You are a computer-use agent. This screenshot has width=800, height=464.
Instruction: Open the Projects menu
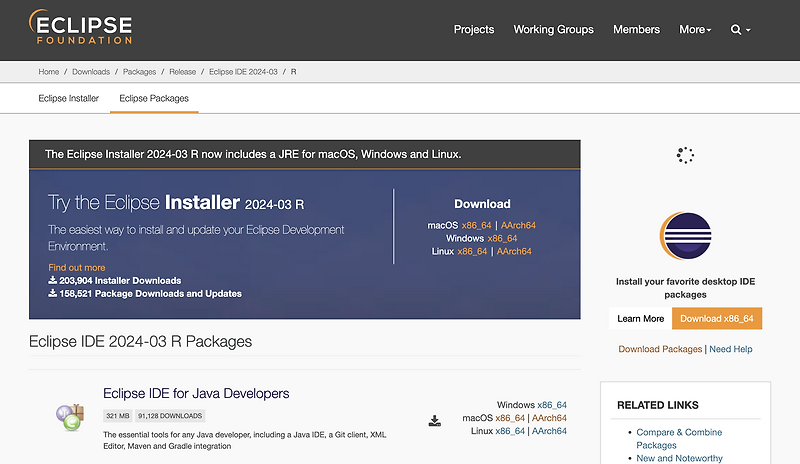(474, 30)
